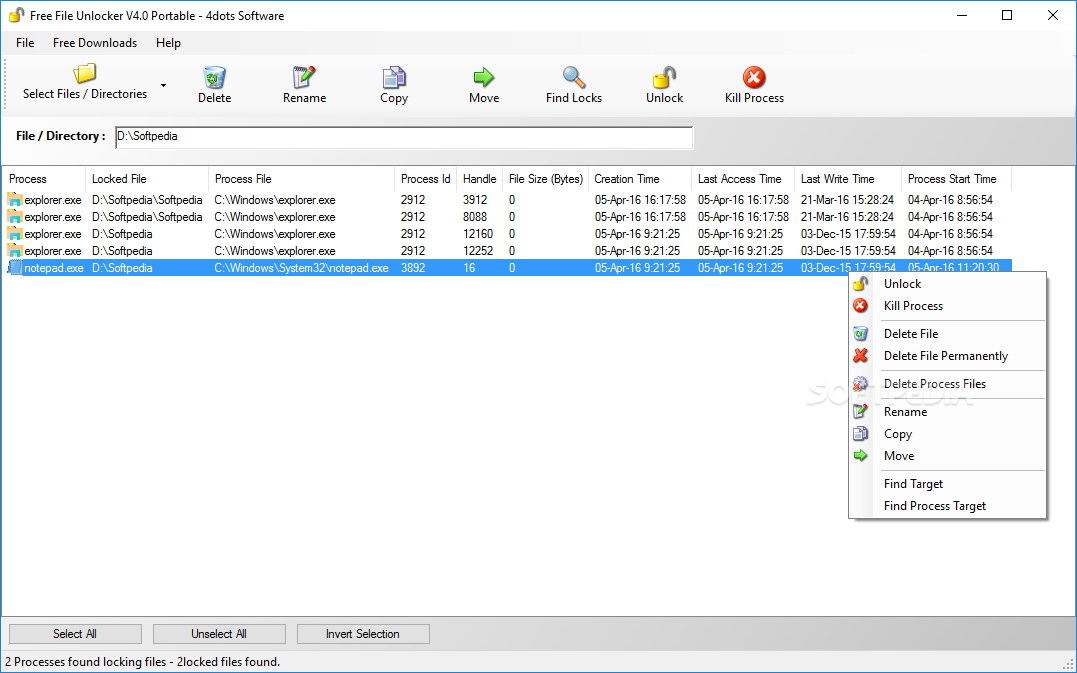The width and height of the screenshot is (1077, 673).
Task: Choose Kill Process in the context menu
Action: (x=947, y=306)
